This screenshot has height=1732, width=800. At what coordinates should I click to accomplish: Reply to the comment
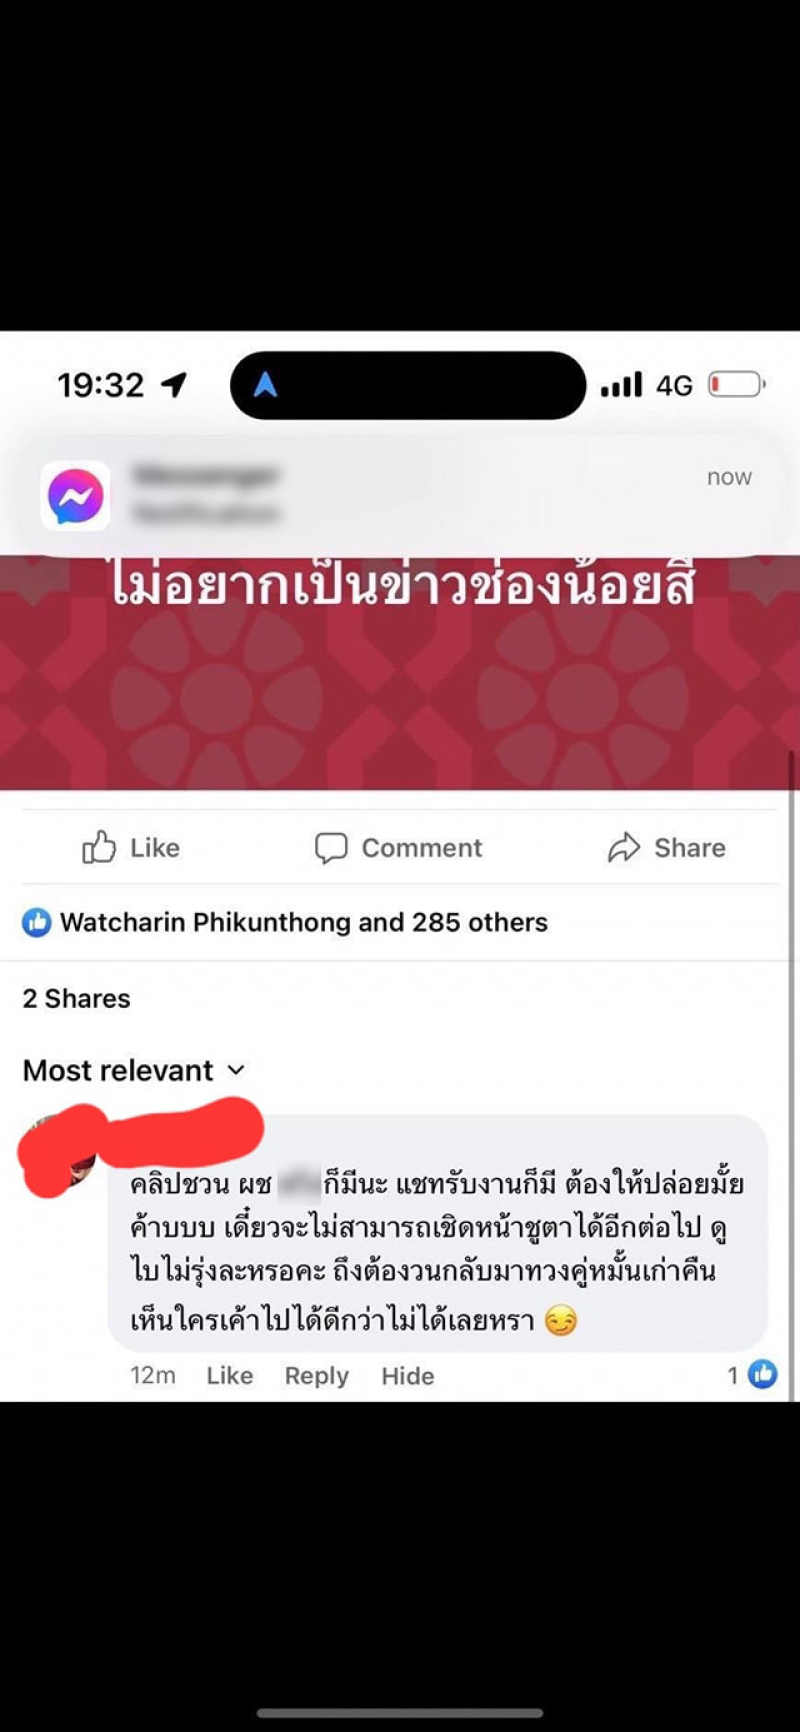click(316, 1375)
